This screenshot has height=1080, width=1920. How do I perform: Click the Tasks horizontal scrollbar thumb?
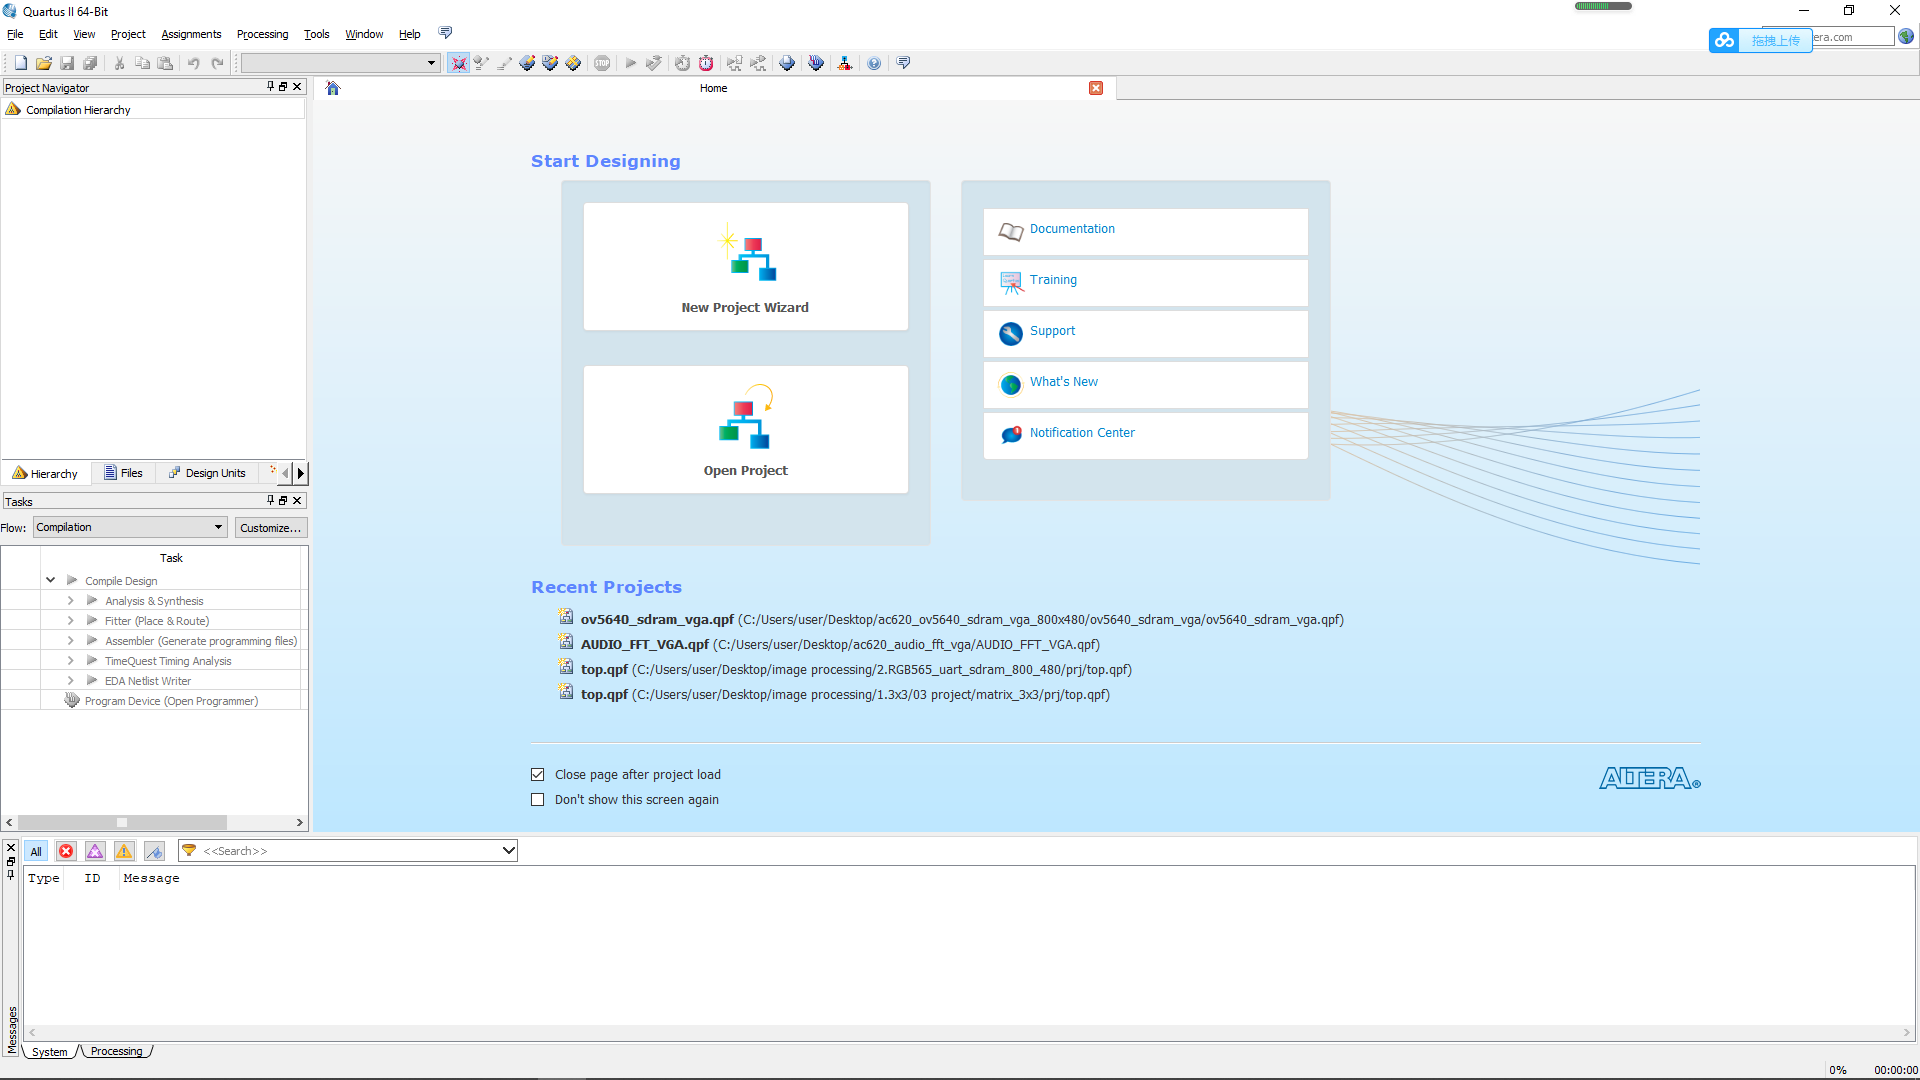(x=122, y=822)
